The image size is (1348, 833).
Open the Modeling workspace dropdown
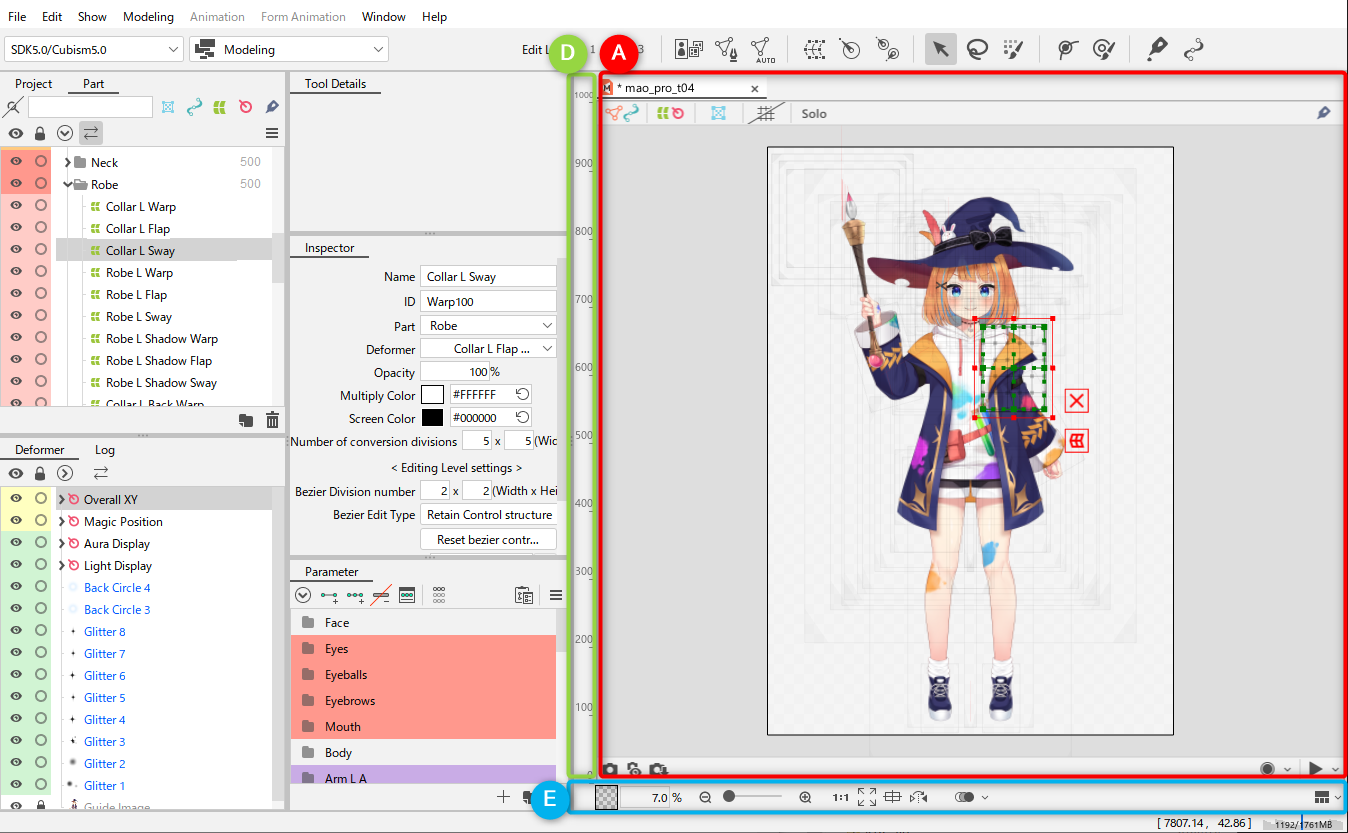click(289, 49)
